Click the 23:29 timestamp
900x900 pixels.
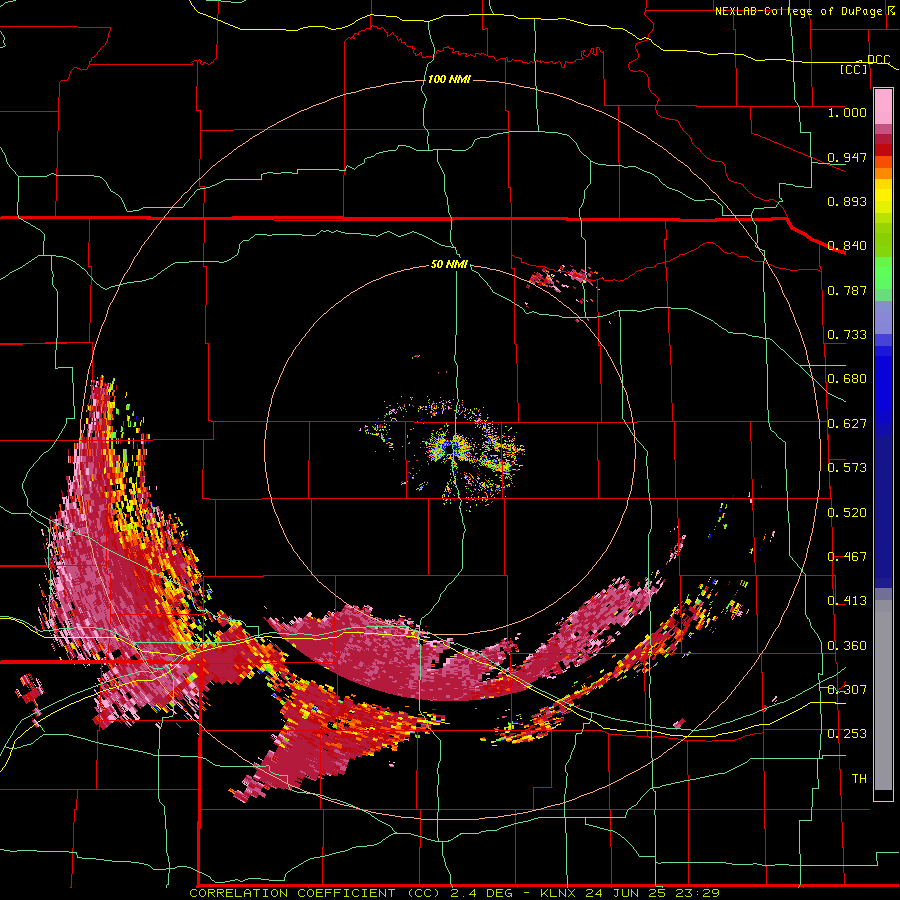697,893
